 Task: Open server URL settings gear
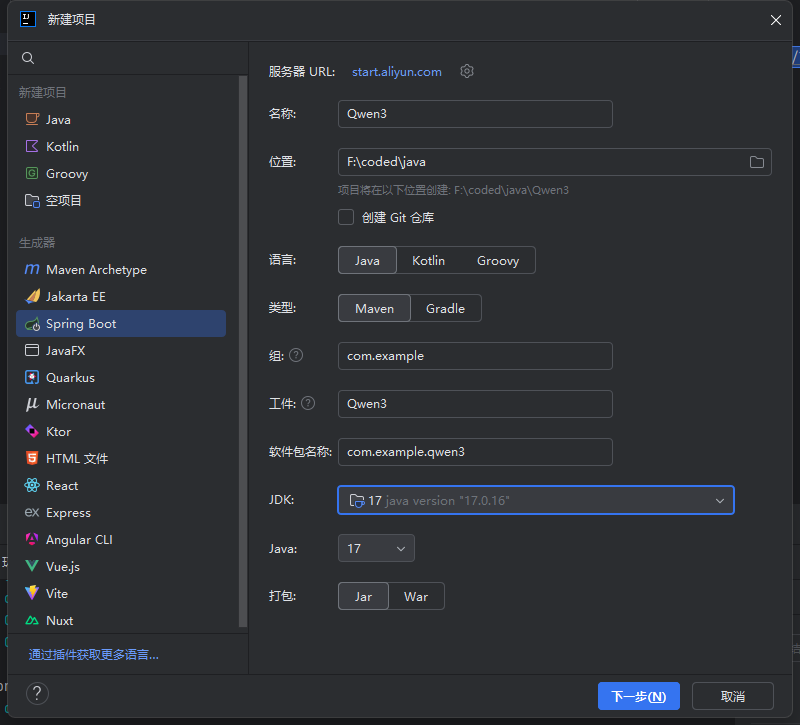[x=467, y=71]
